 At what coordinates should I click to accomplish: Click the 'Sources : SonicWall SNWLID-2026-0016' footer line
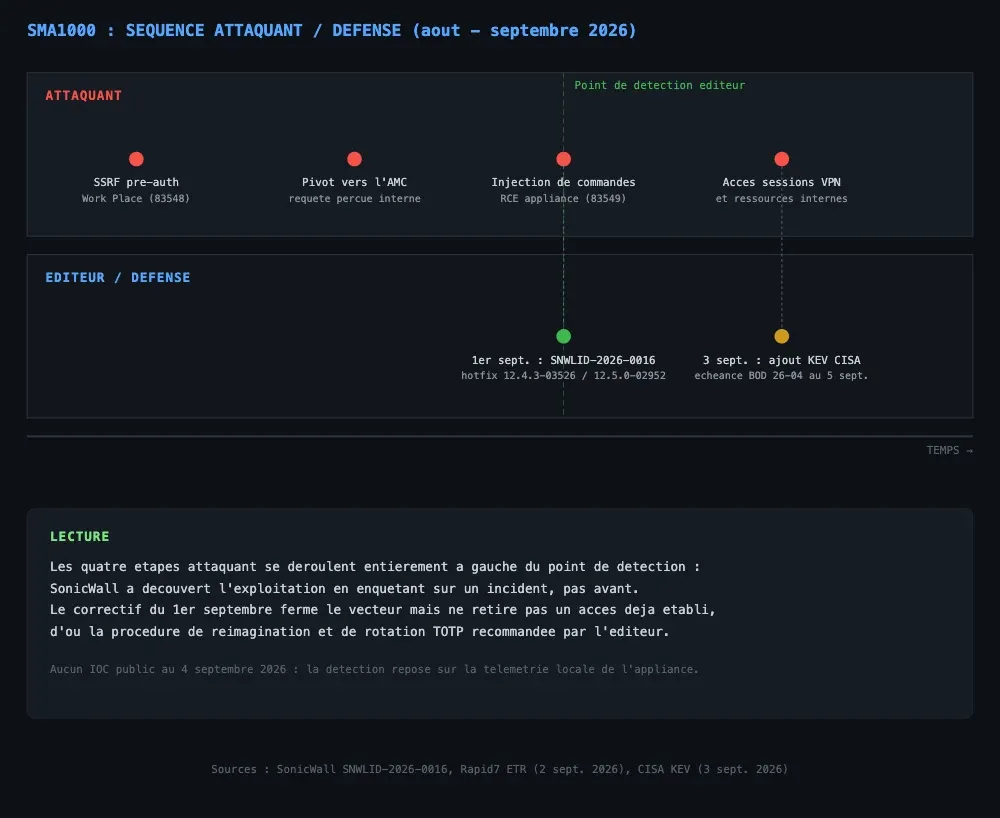point(499,770)
